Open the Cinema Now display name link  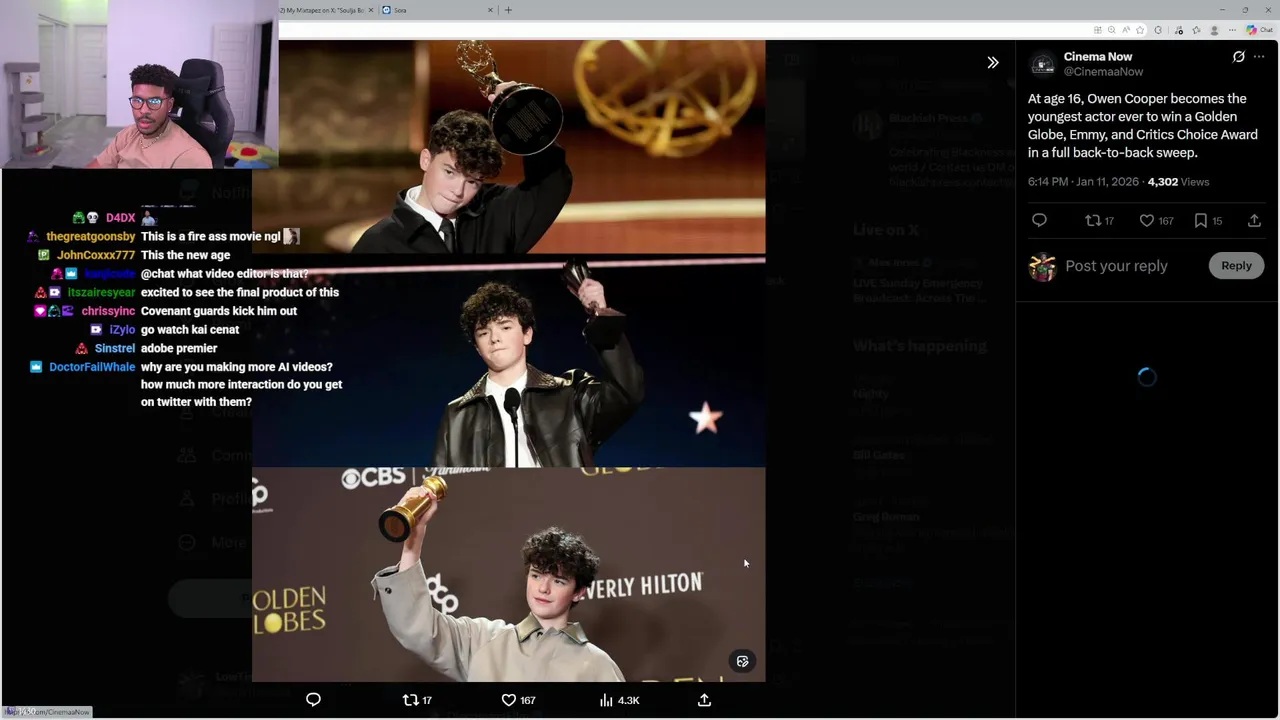[1098, 57]
